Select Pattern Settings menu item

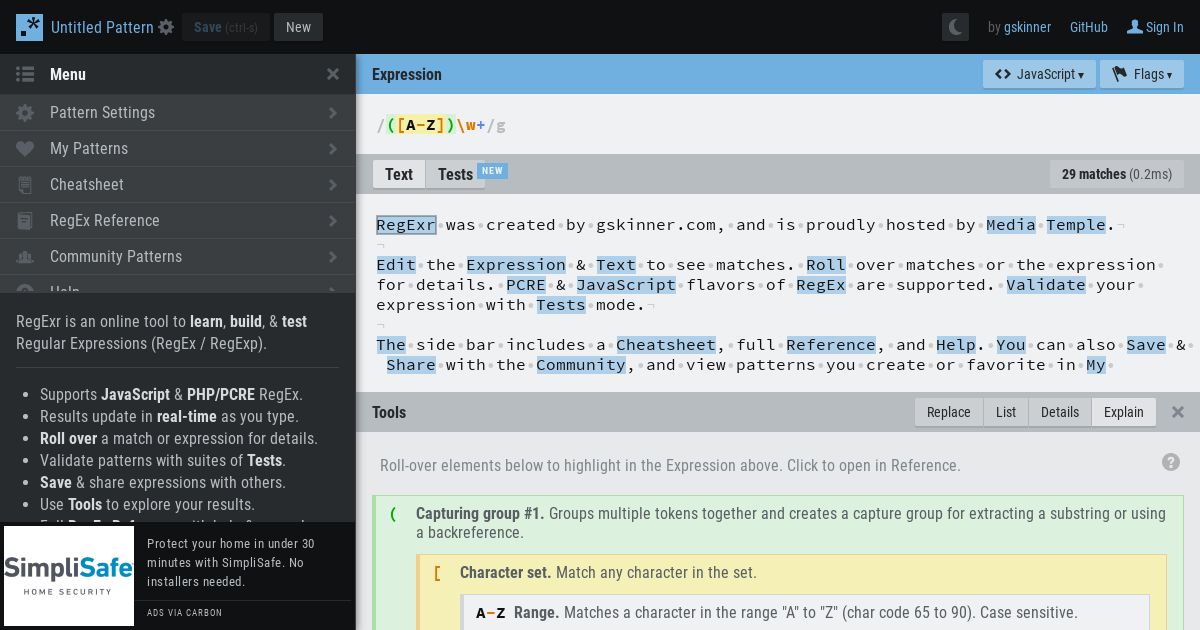(178, 113)
